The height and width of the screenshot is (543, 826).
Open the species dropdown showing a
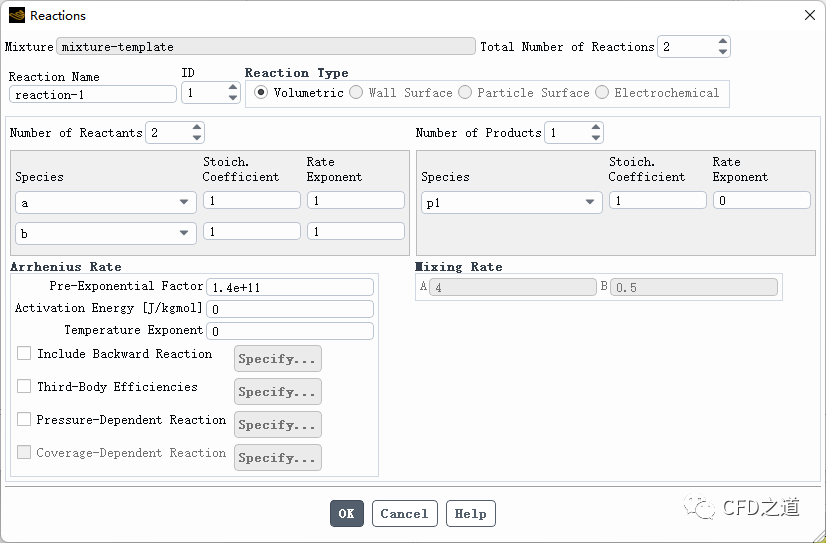point(105,202)
